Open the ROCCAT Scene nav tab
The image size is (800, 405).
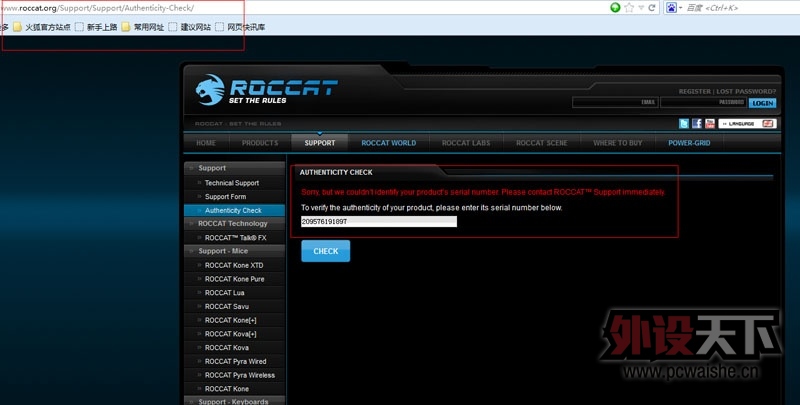click(541, 143)
